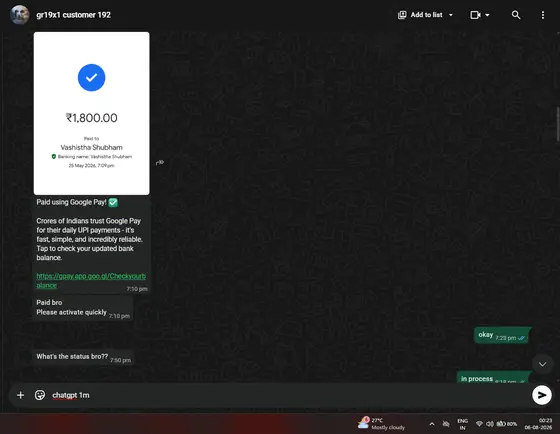Open volume control in system tray
This screenshot has height=434, width=560.
pos(490,424)
